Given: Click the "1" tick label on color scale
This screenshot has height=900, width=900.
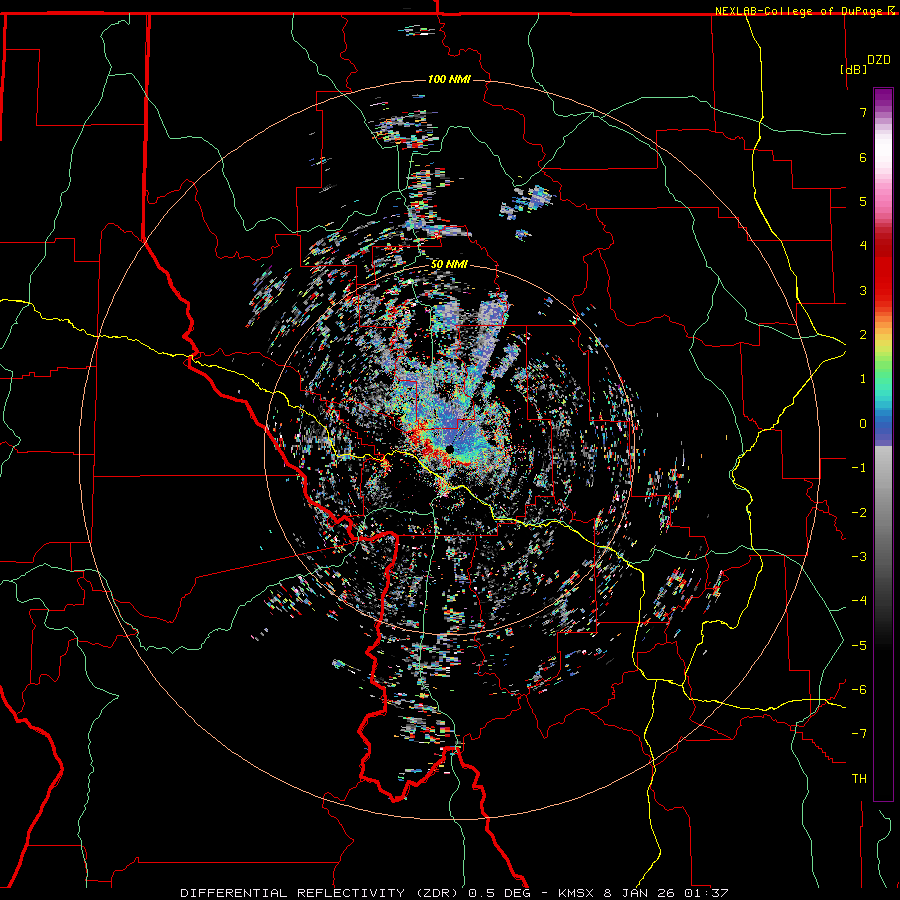Looking at the screenshot, I should [863, 379].
